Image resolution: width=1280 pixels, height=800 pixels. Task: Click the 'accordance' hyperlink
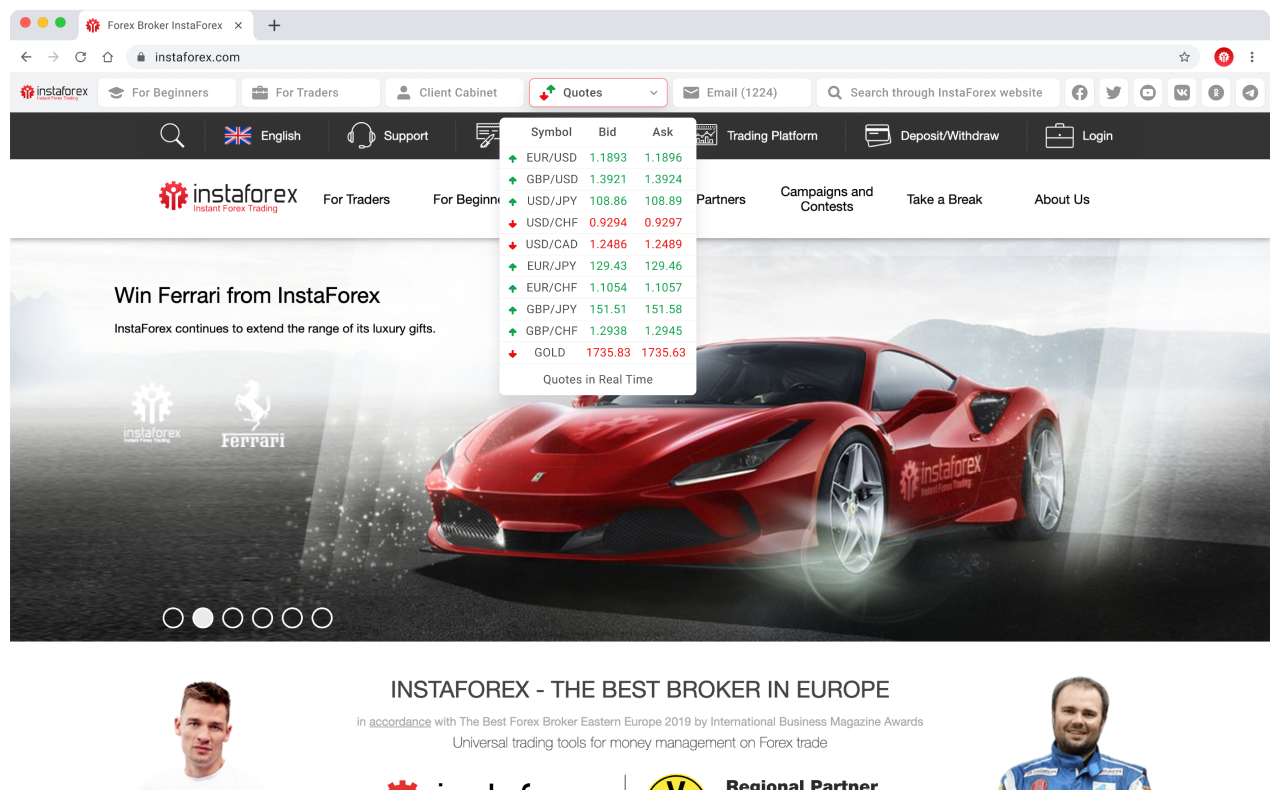coord(400,721)
